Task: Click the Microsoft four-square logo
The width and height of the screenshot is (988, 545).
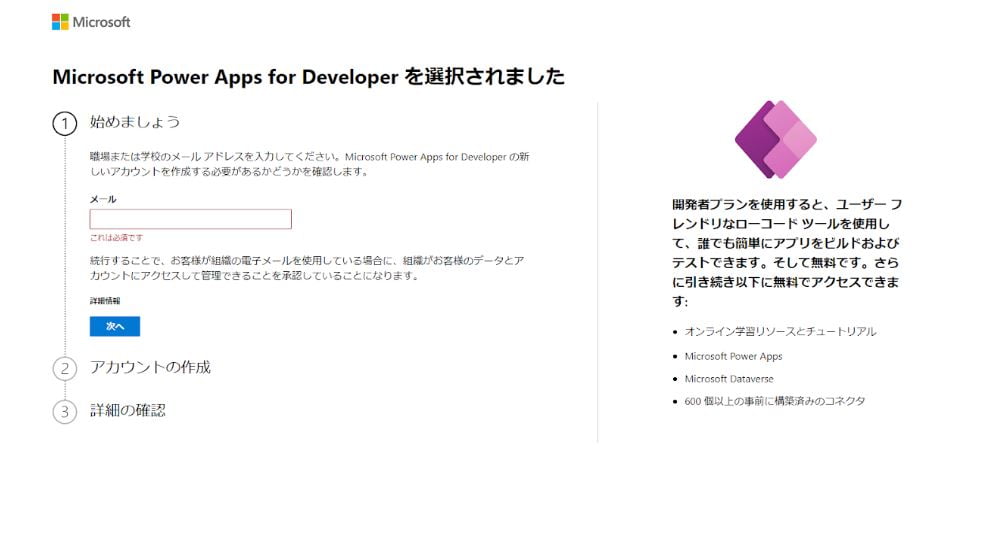Action: pos(60,22)
